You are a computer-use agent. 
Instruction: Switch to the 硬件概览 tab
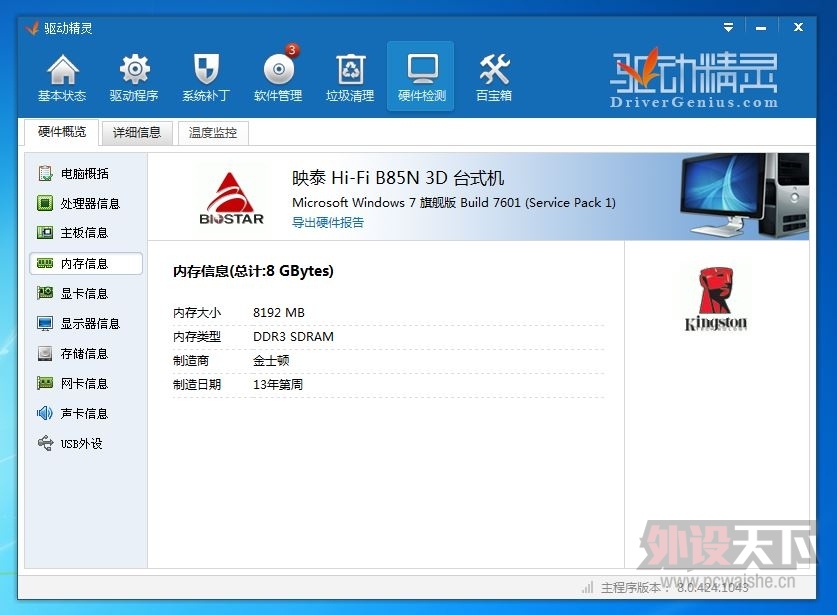[x=62, y=132]
